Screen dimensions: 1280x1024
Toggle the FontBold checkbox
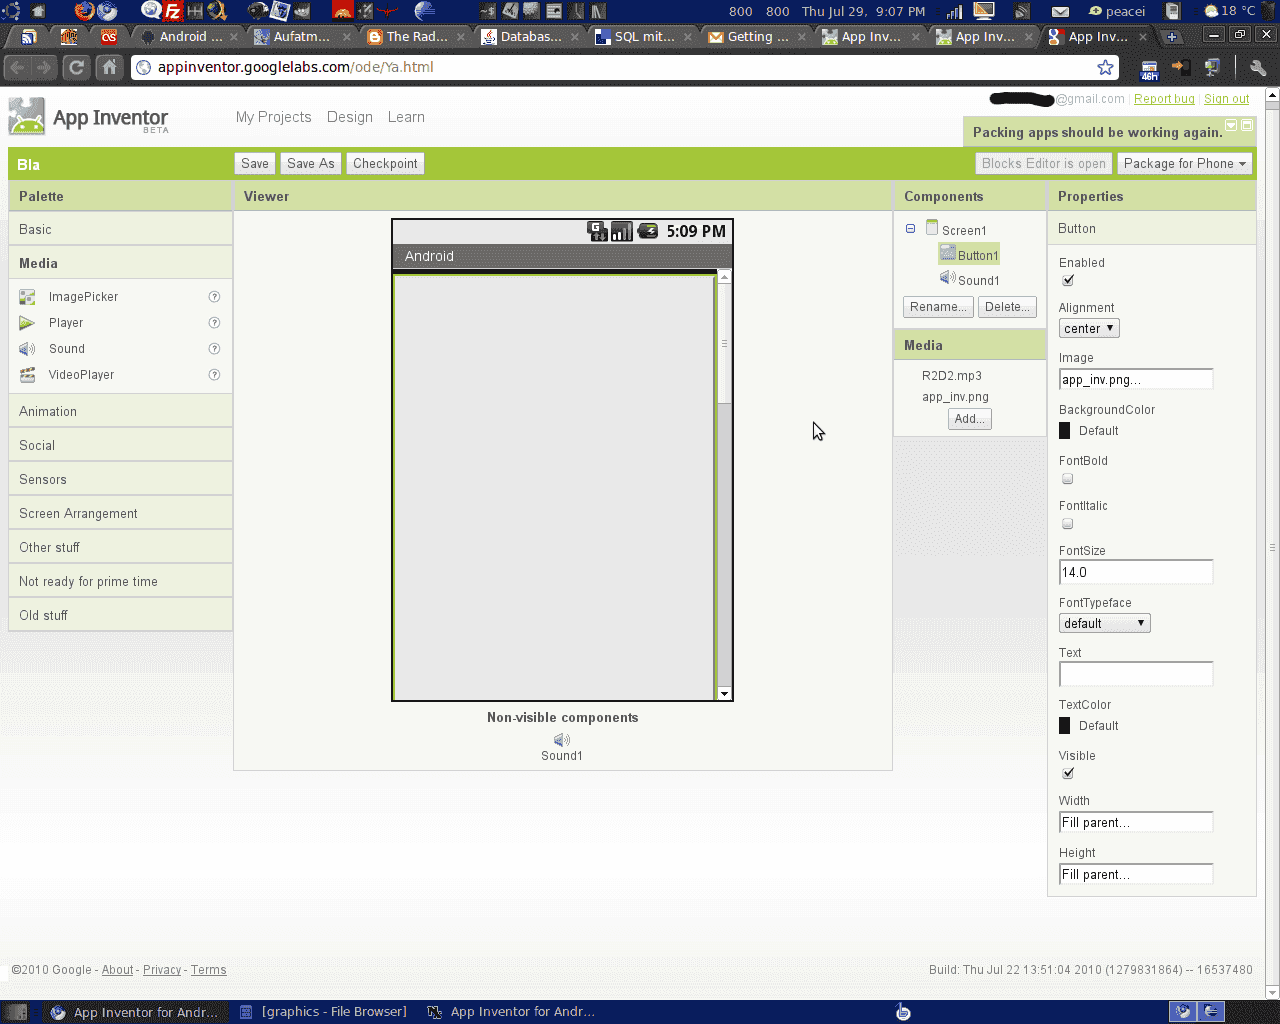point(1067,479)
